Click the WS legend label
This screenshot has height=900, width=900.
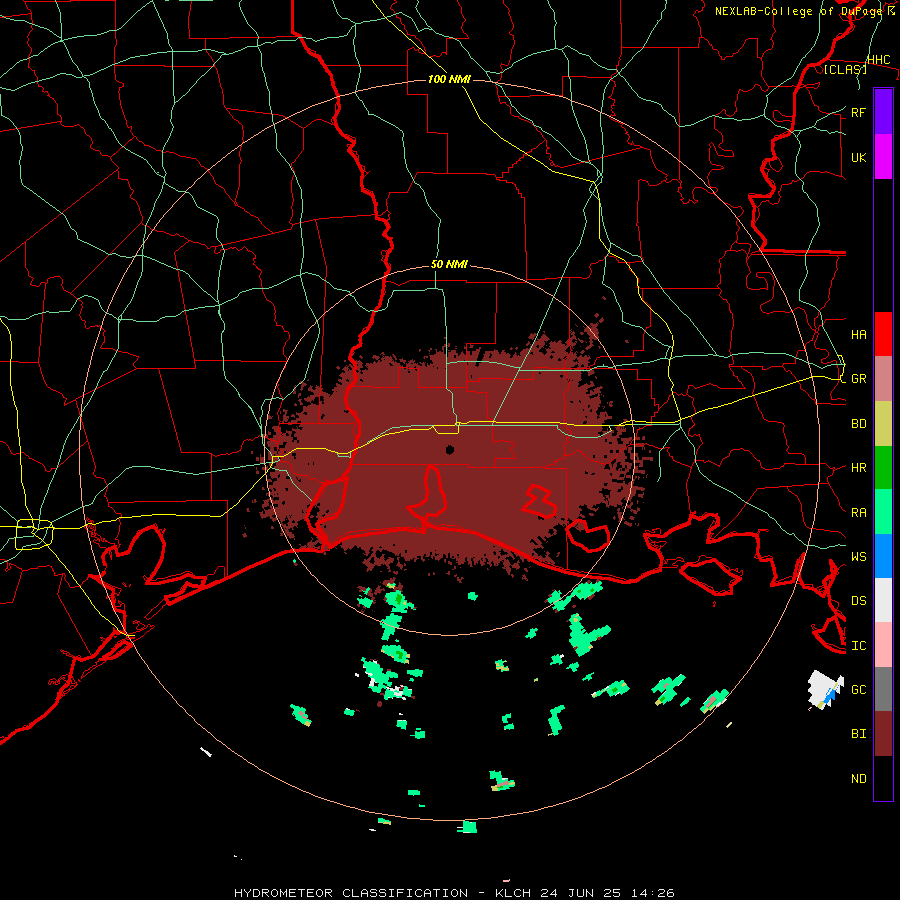coord(858,557)
